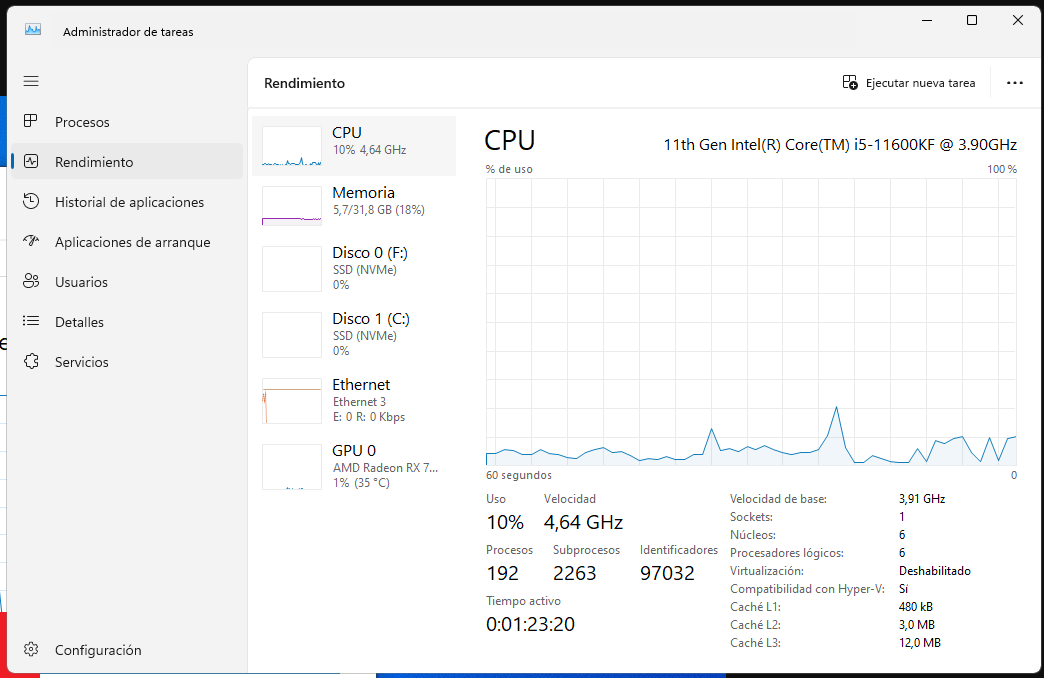The width and height of the screenshot is (1044, 678).
Task: Select the CPU mini graph thumbnail
Action: 292,146
